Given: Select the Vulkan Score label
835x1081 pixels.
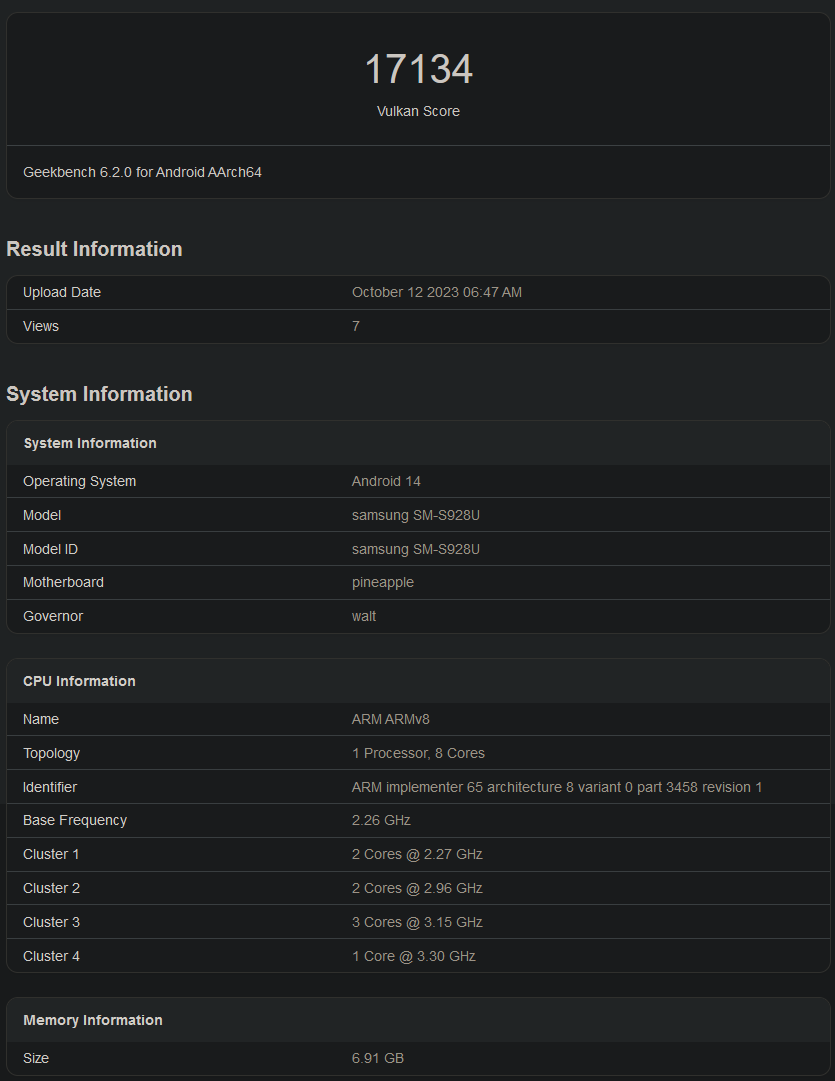Looking at the screenshot, I should (418, 111).
